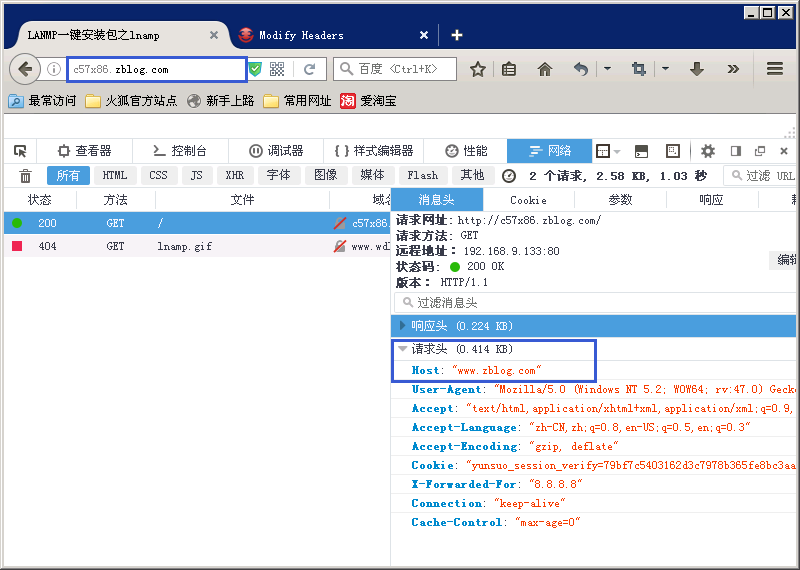Open the 爱淘宝 bookmark link
800x570 pixels.
coord(369,101)
